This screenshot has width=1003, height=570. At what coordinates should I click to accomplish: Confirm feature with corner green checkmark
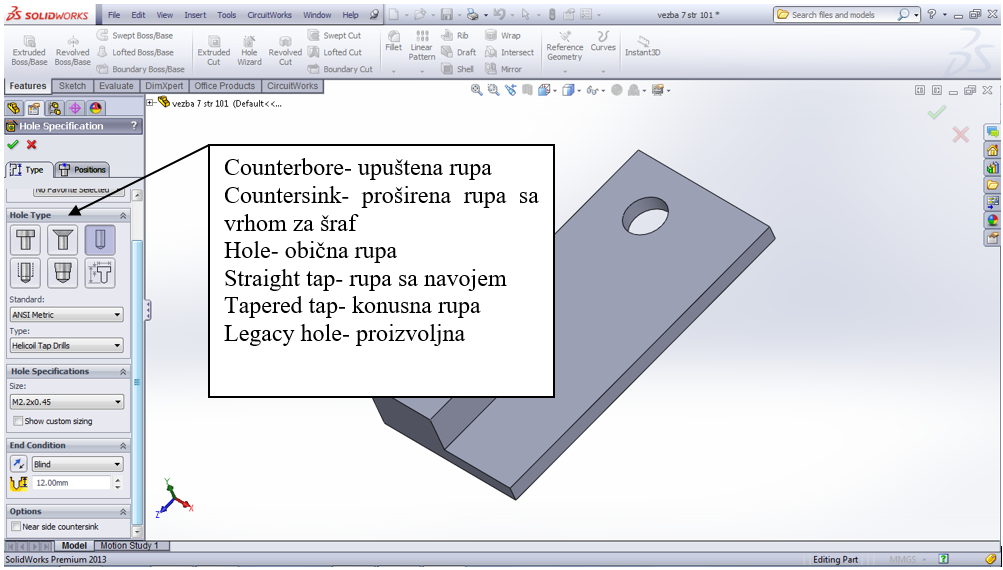(x=936, y=113)
